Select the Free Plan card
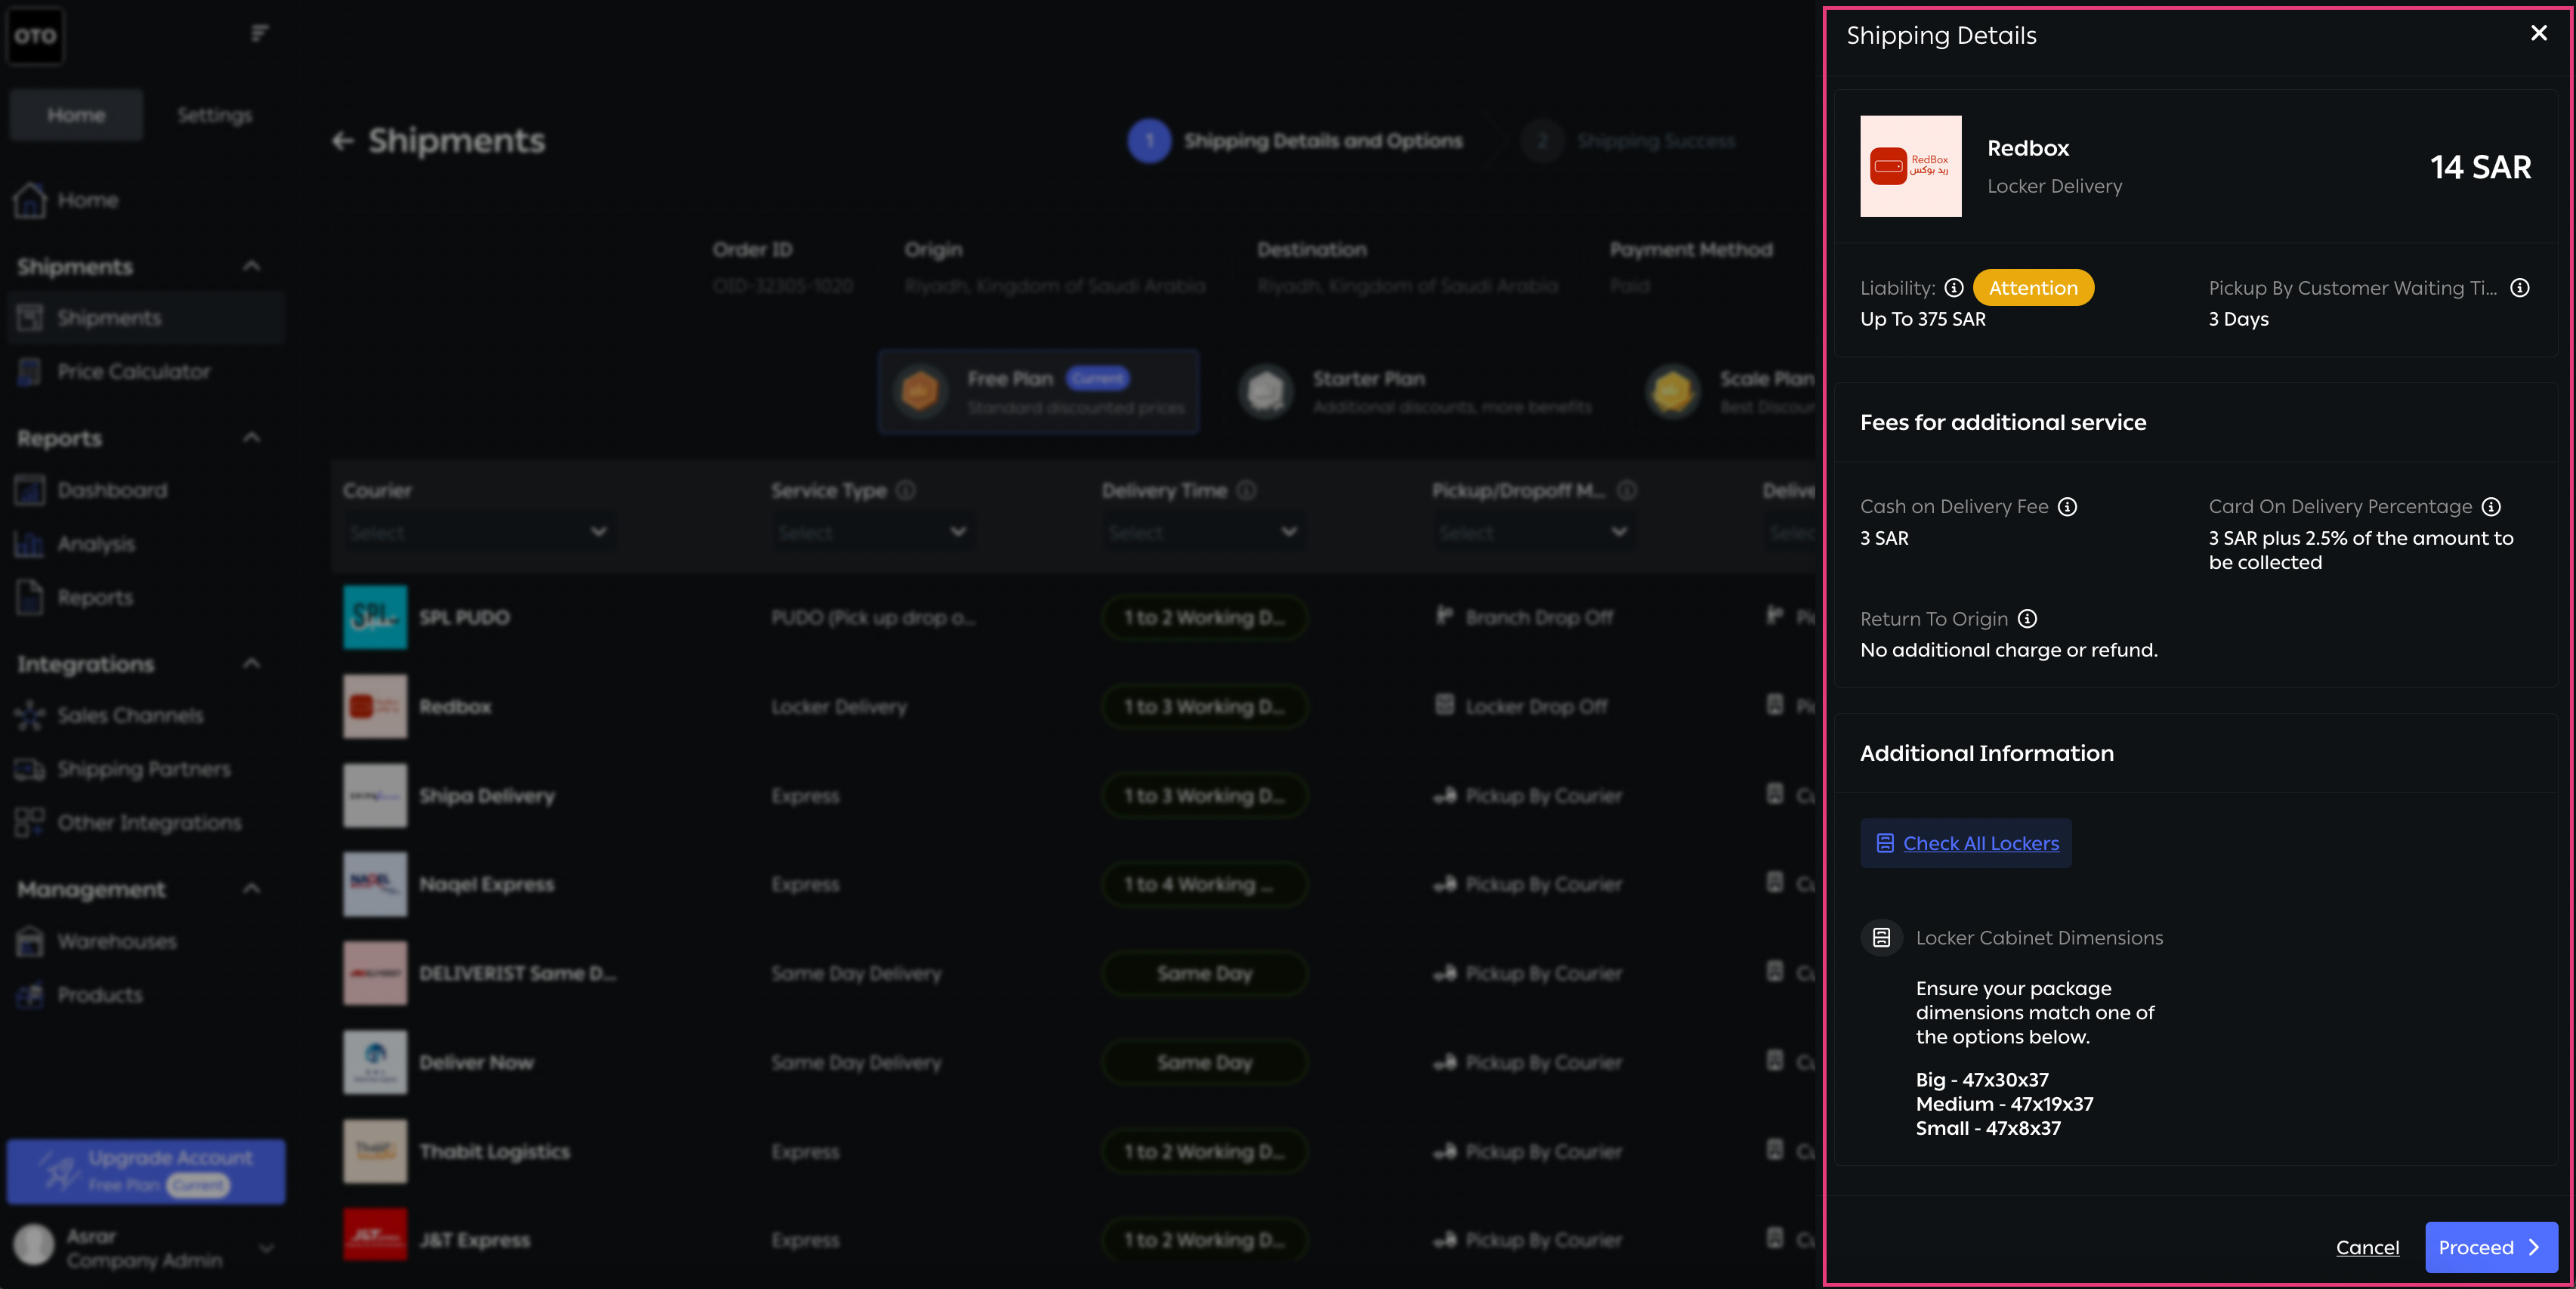The image size is (2576, 1289). point(1038,392)
